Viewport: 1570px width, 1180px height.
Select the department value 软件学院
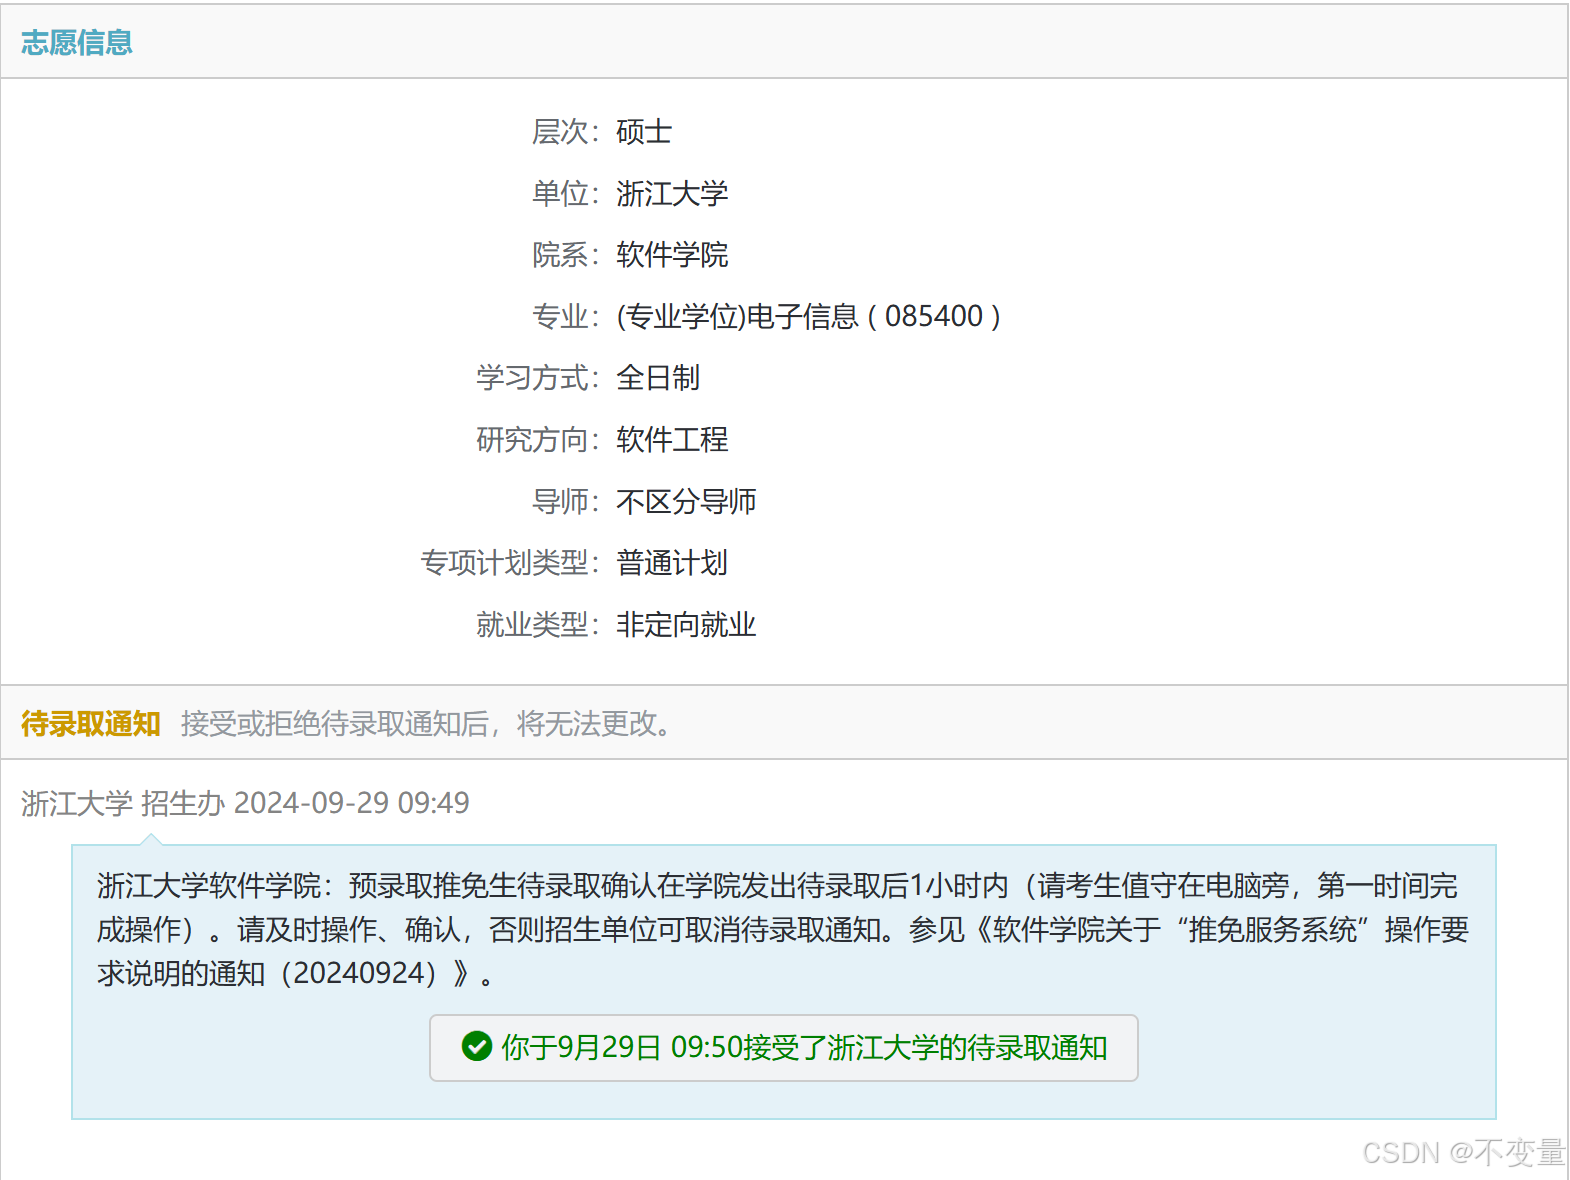pyautogui.click(x=672, y=254)
